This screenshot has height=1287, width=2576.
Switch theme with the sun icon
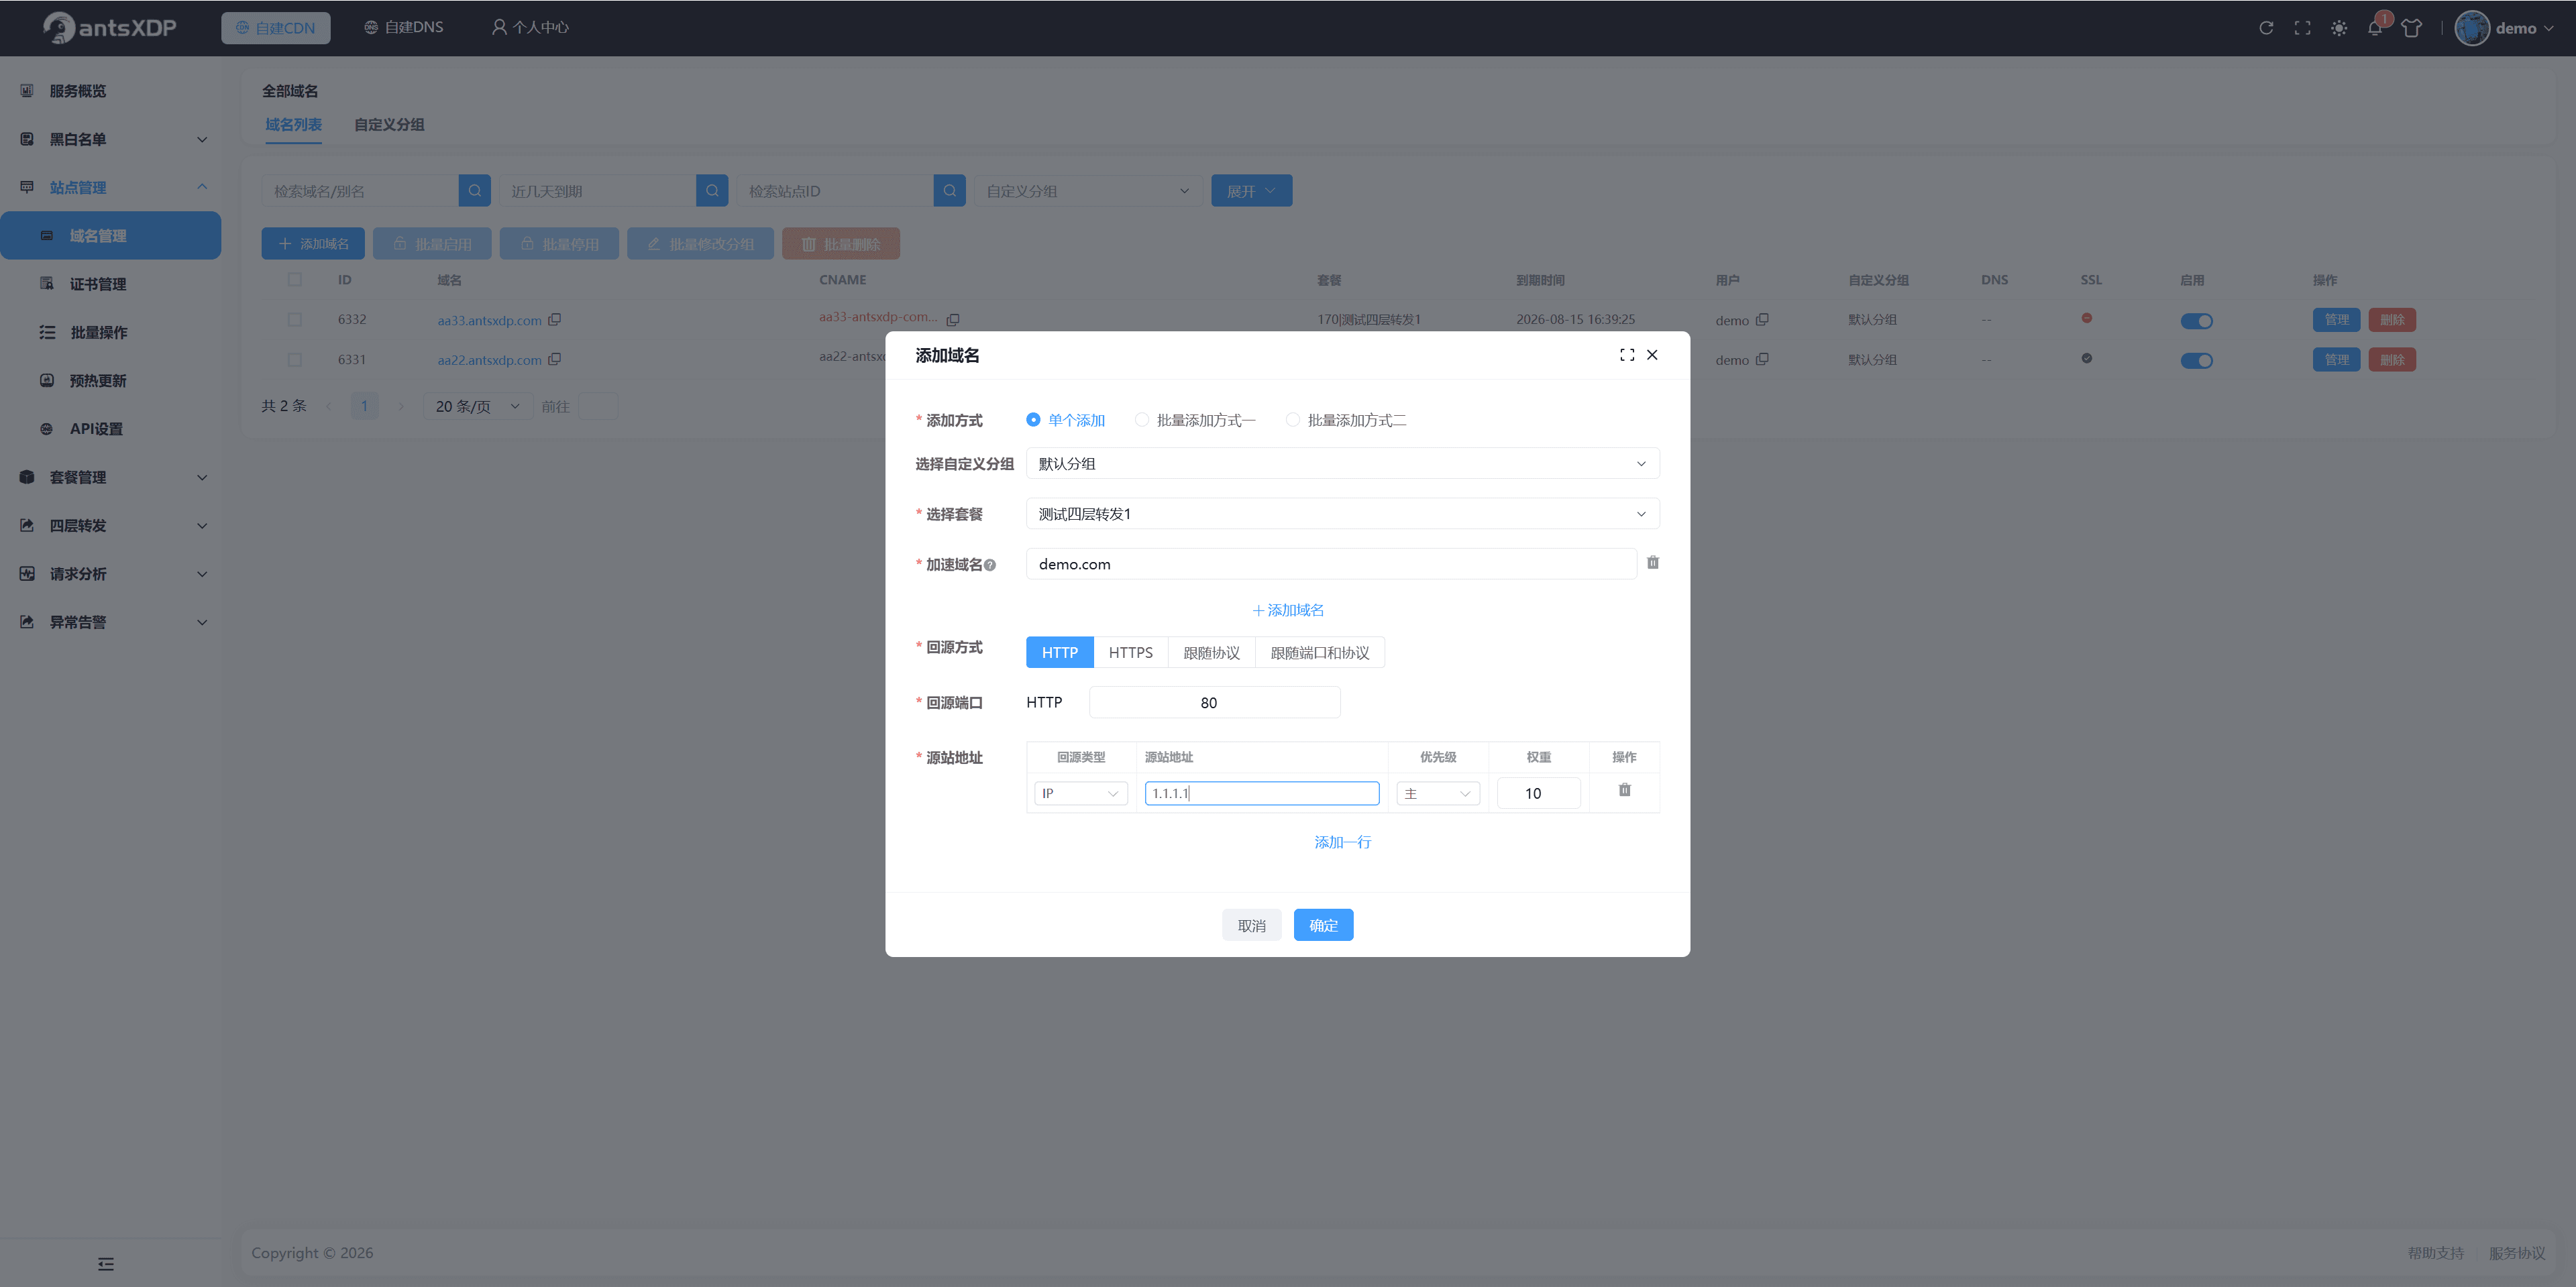pos(2338,28)
